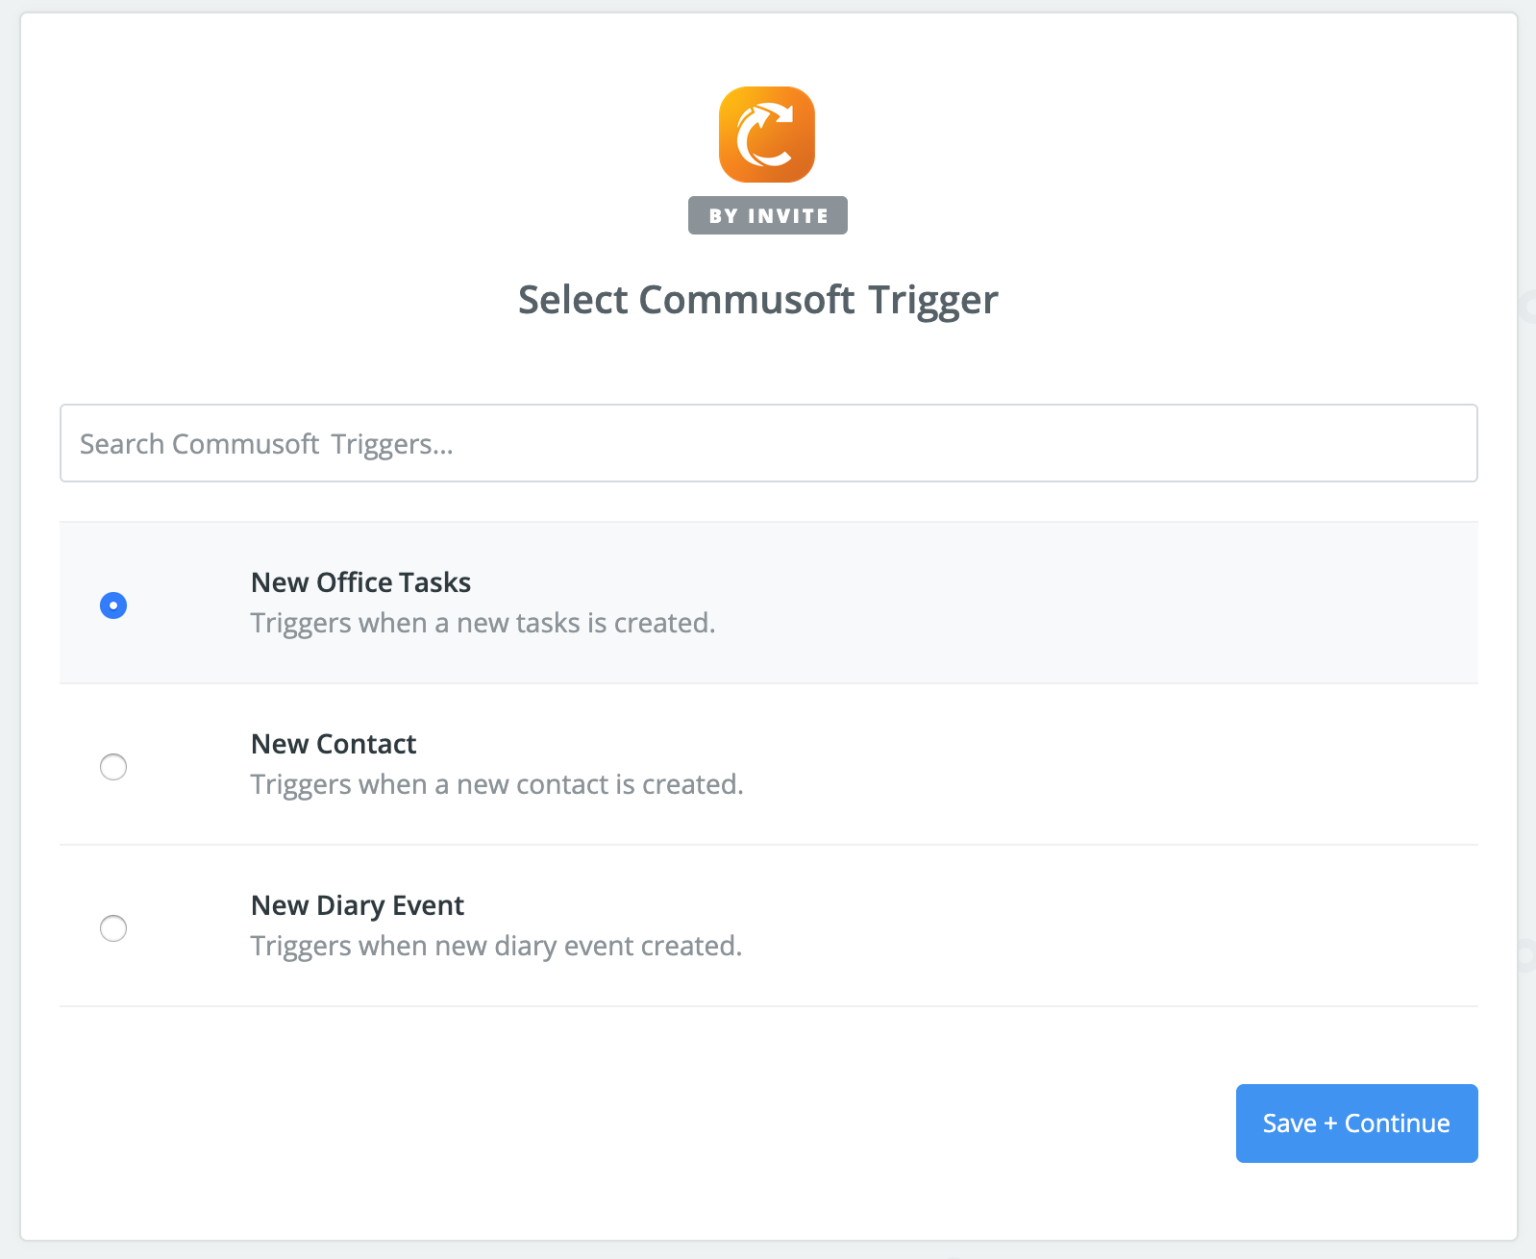Click 'Triggers when new diary event created'
Screen dimensions: 1536x1259
click(496, 945)
